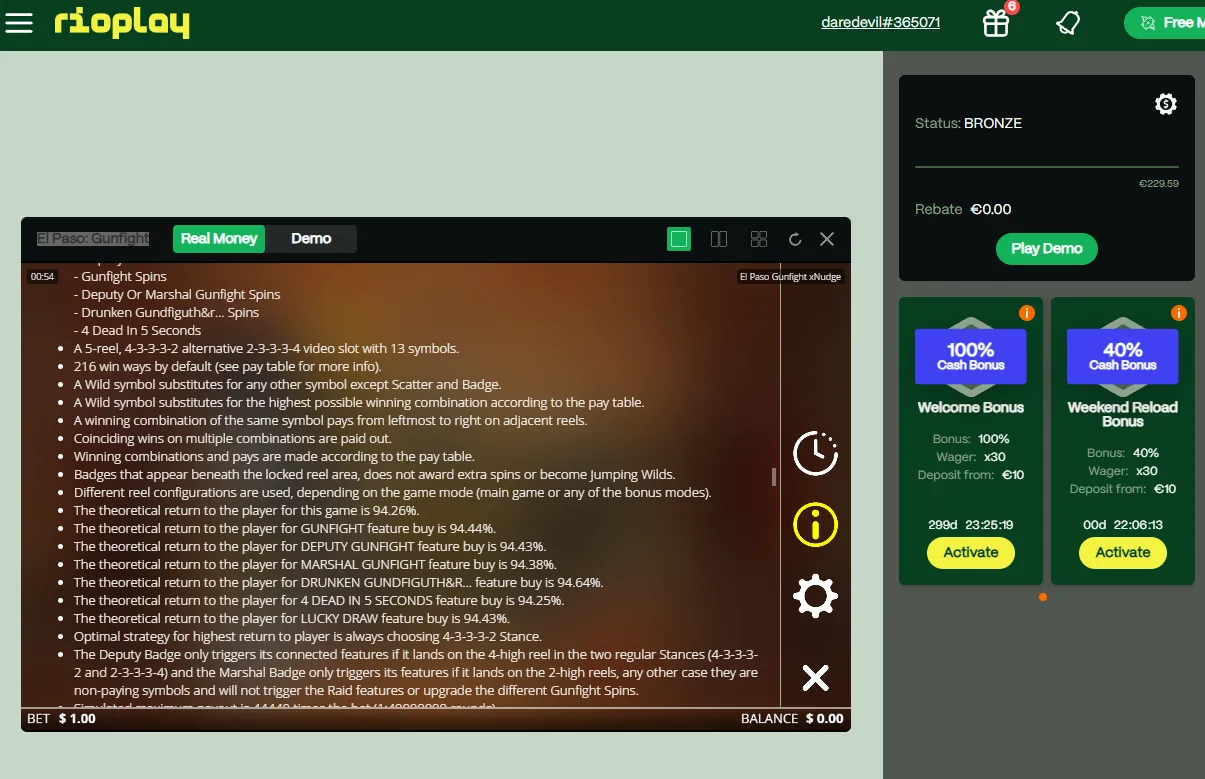Click the Welcome Bonus title
This screenshot has height=779, width=1205.
click(x=971, y=408)
